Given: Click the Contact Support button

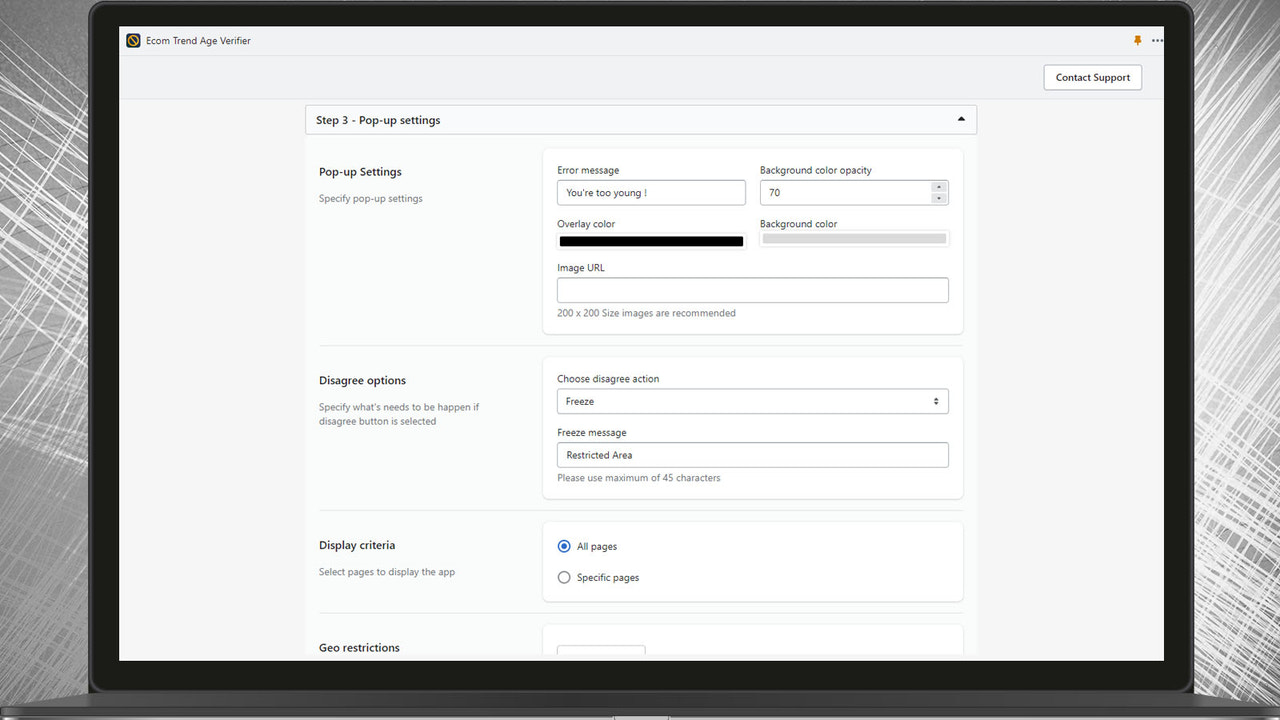Looking at the screenshot, I should (1092, 77).
